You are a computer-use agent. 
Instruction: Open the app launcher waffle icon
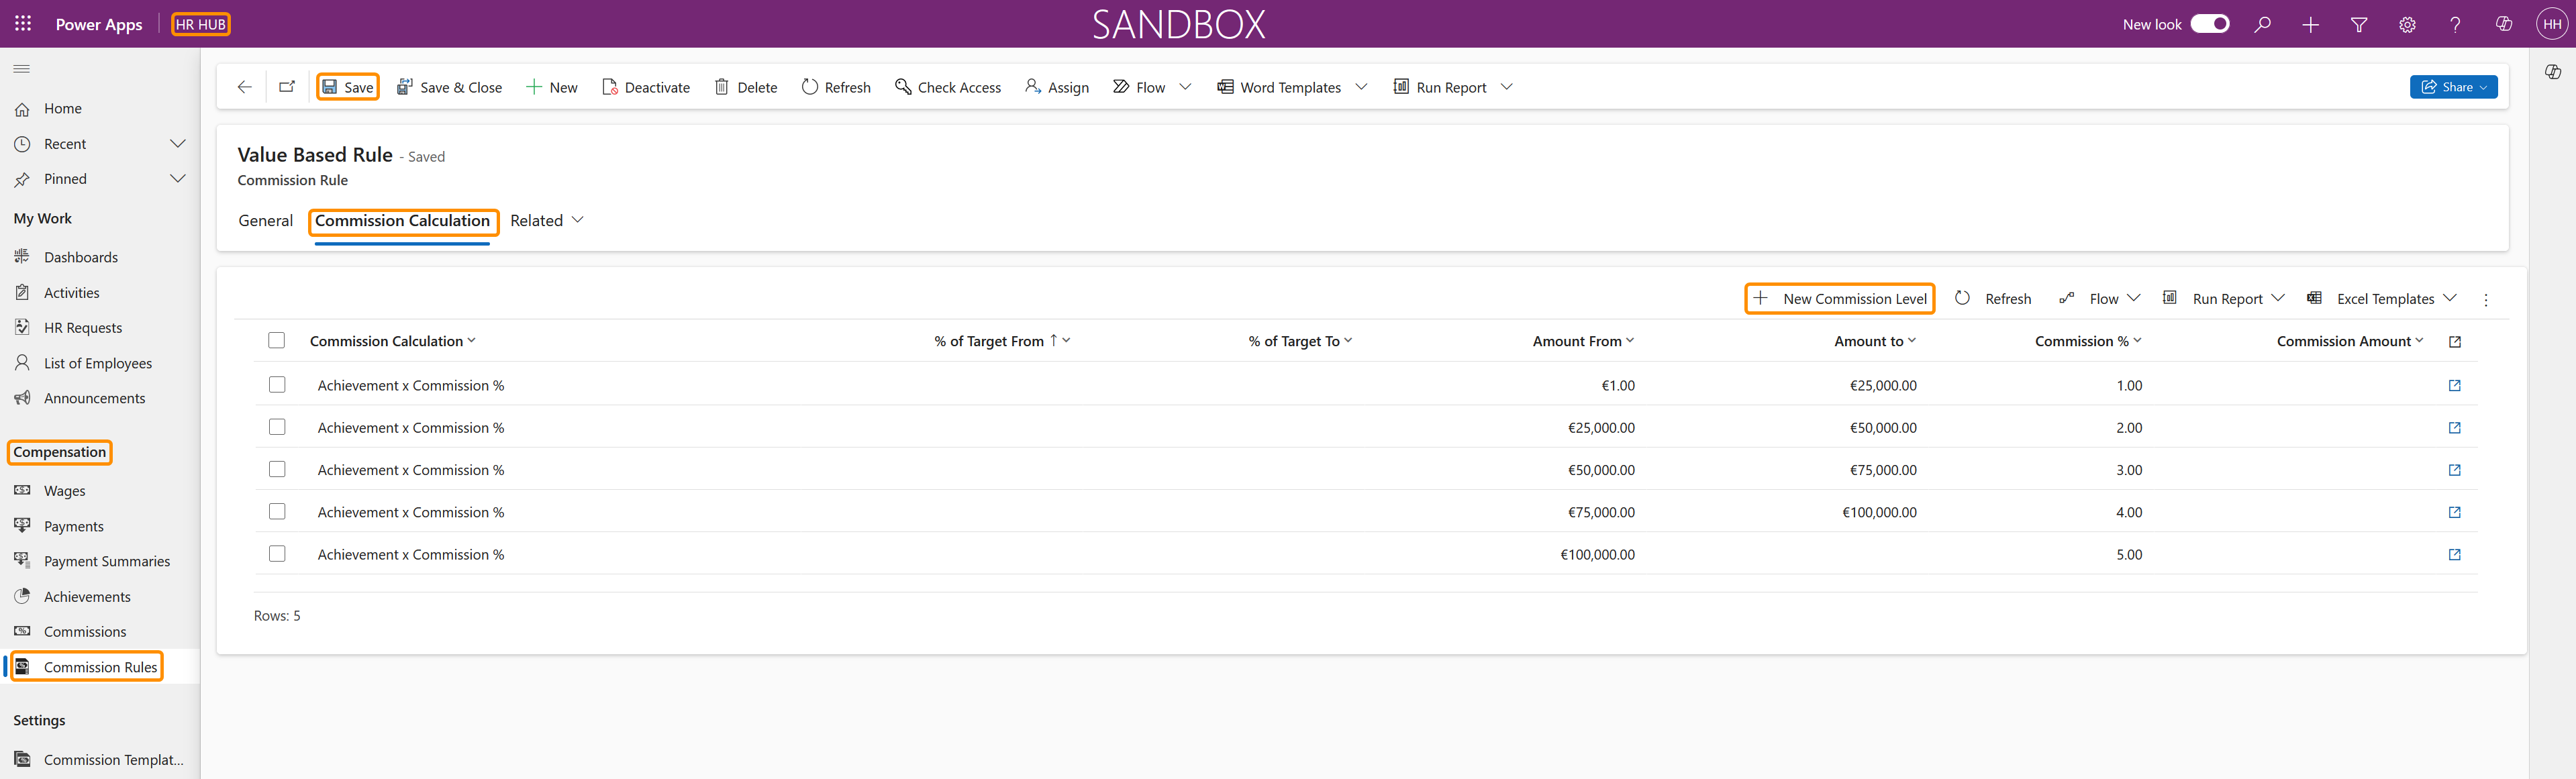(x=23, y=24)
